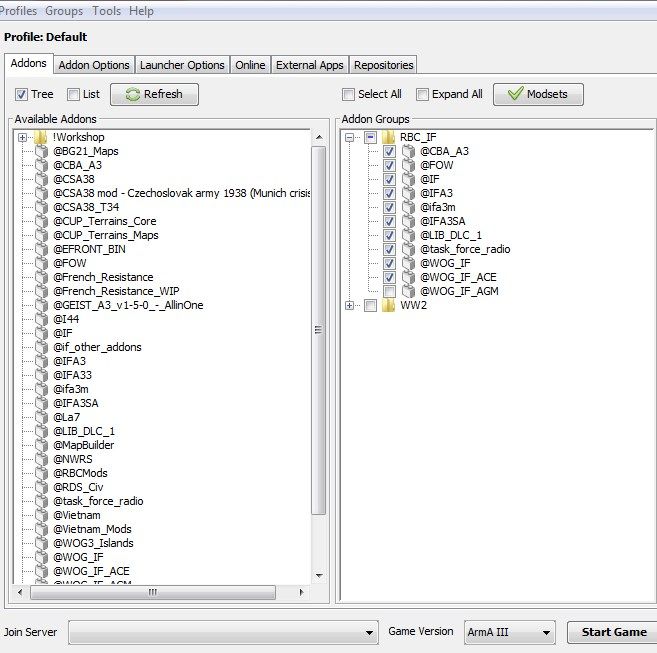Switch to the Addon Options tab

[x=94, y=65]
